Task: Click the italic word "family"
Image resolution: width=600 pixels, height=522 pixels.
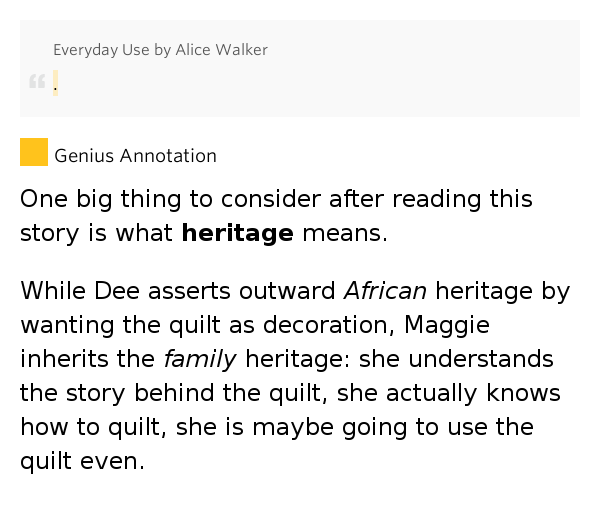Action: coord(200,359)
